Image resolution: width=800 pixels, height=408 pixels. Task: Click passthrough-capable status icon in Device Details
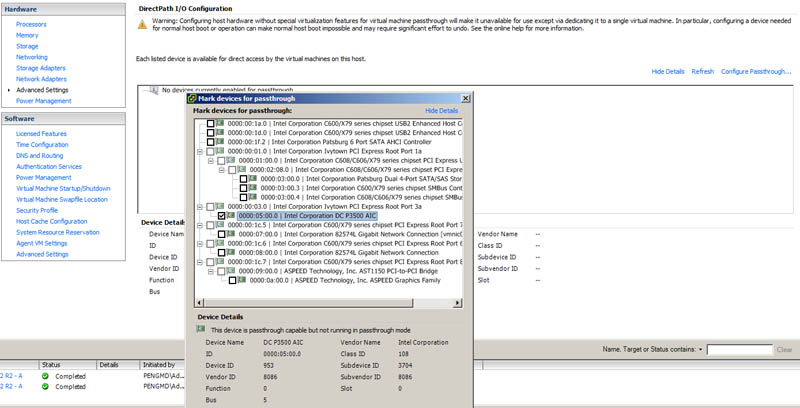click(201, 329)
